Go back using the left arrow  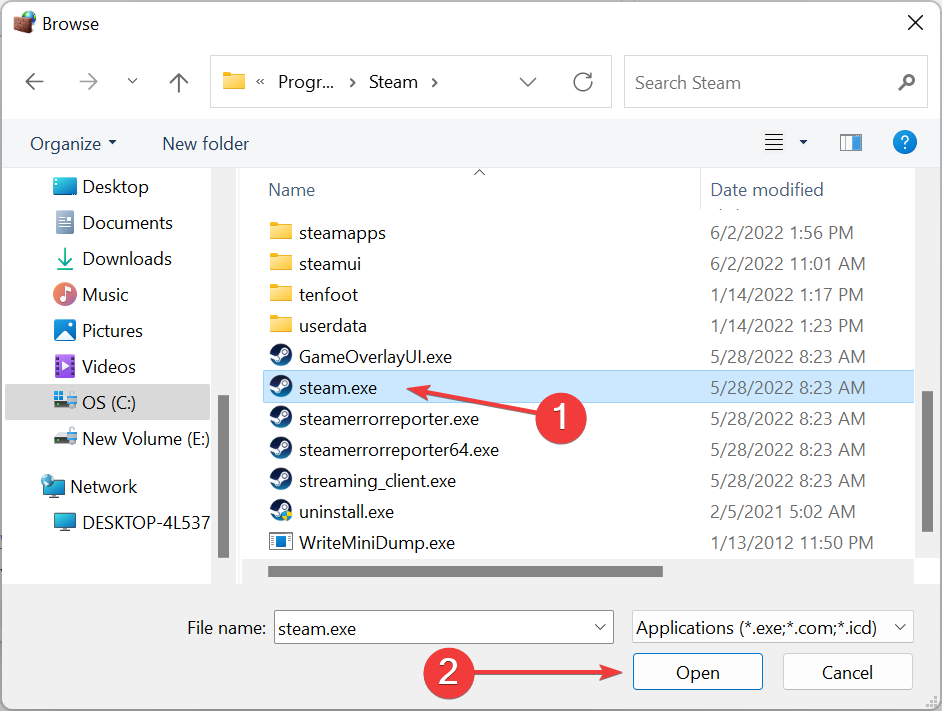click(34, 82)
